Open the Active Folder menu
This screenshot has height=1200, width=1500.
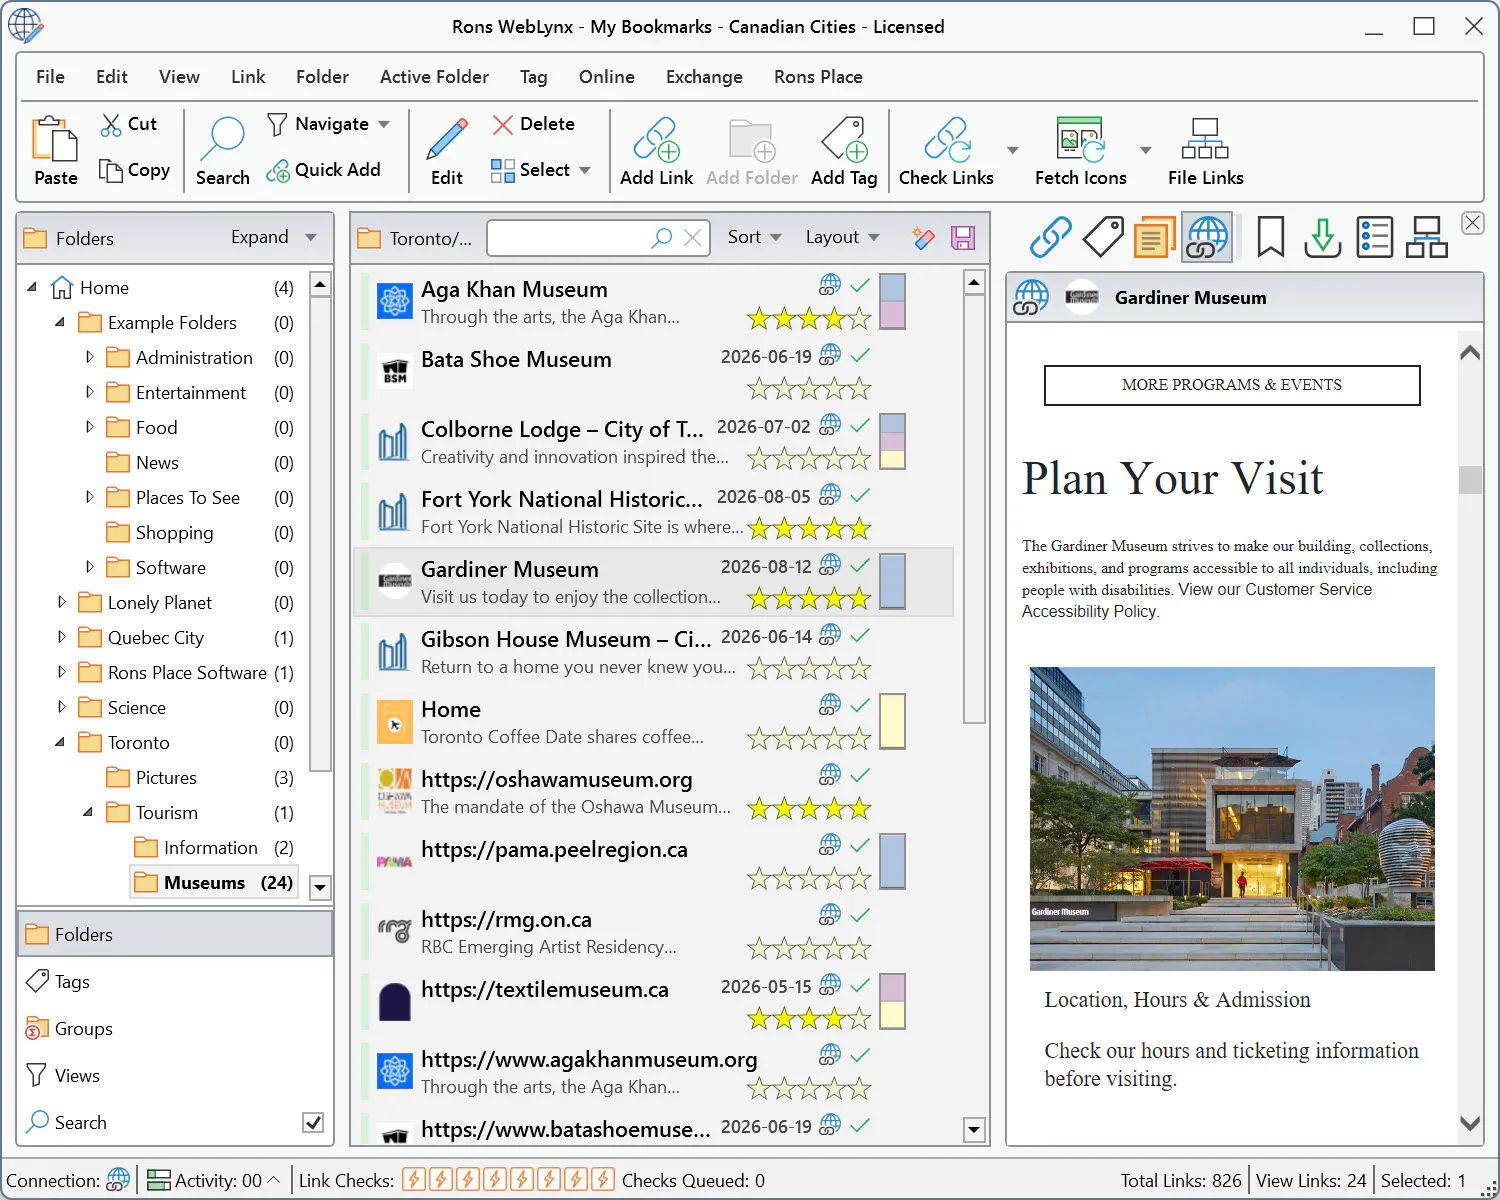(434, 77)
